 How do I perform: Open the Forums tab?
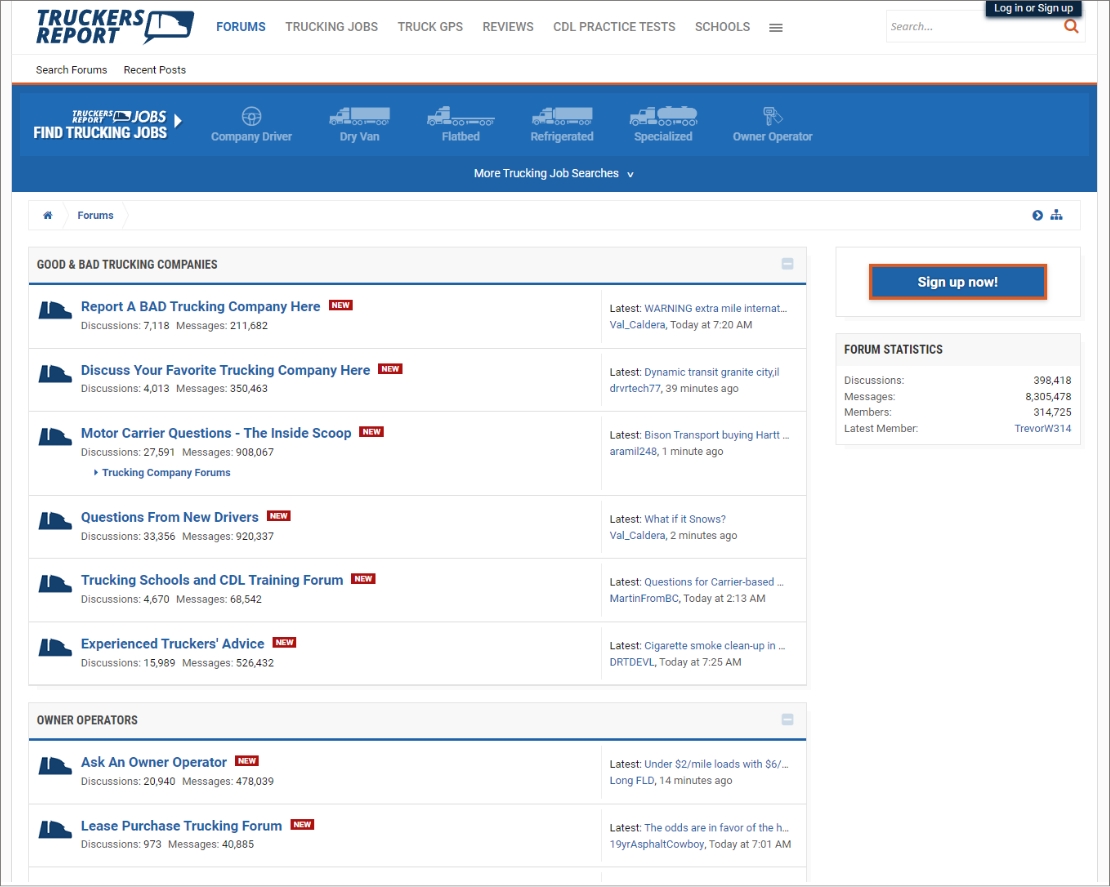(x=241, y=27)
